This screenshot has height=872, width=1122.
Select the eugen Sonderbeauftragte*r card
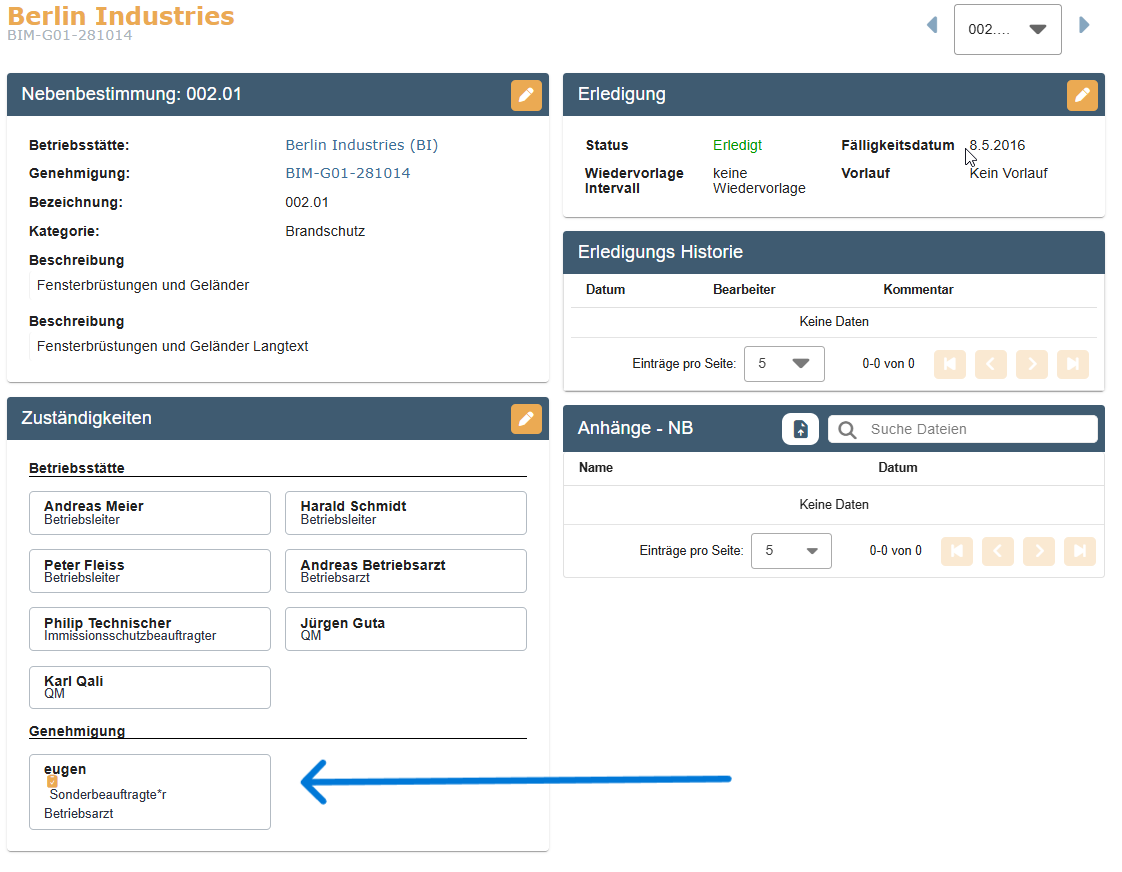coord(150,791)
